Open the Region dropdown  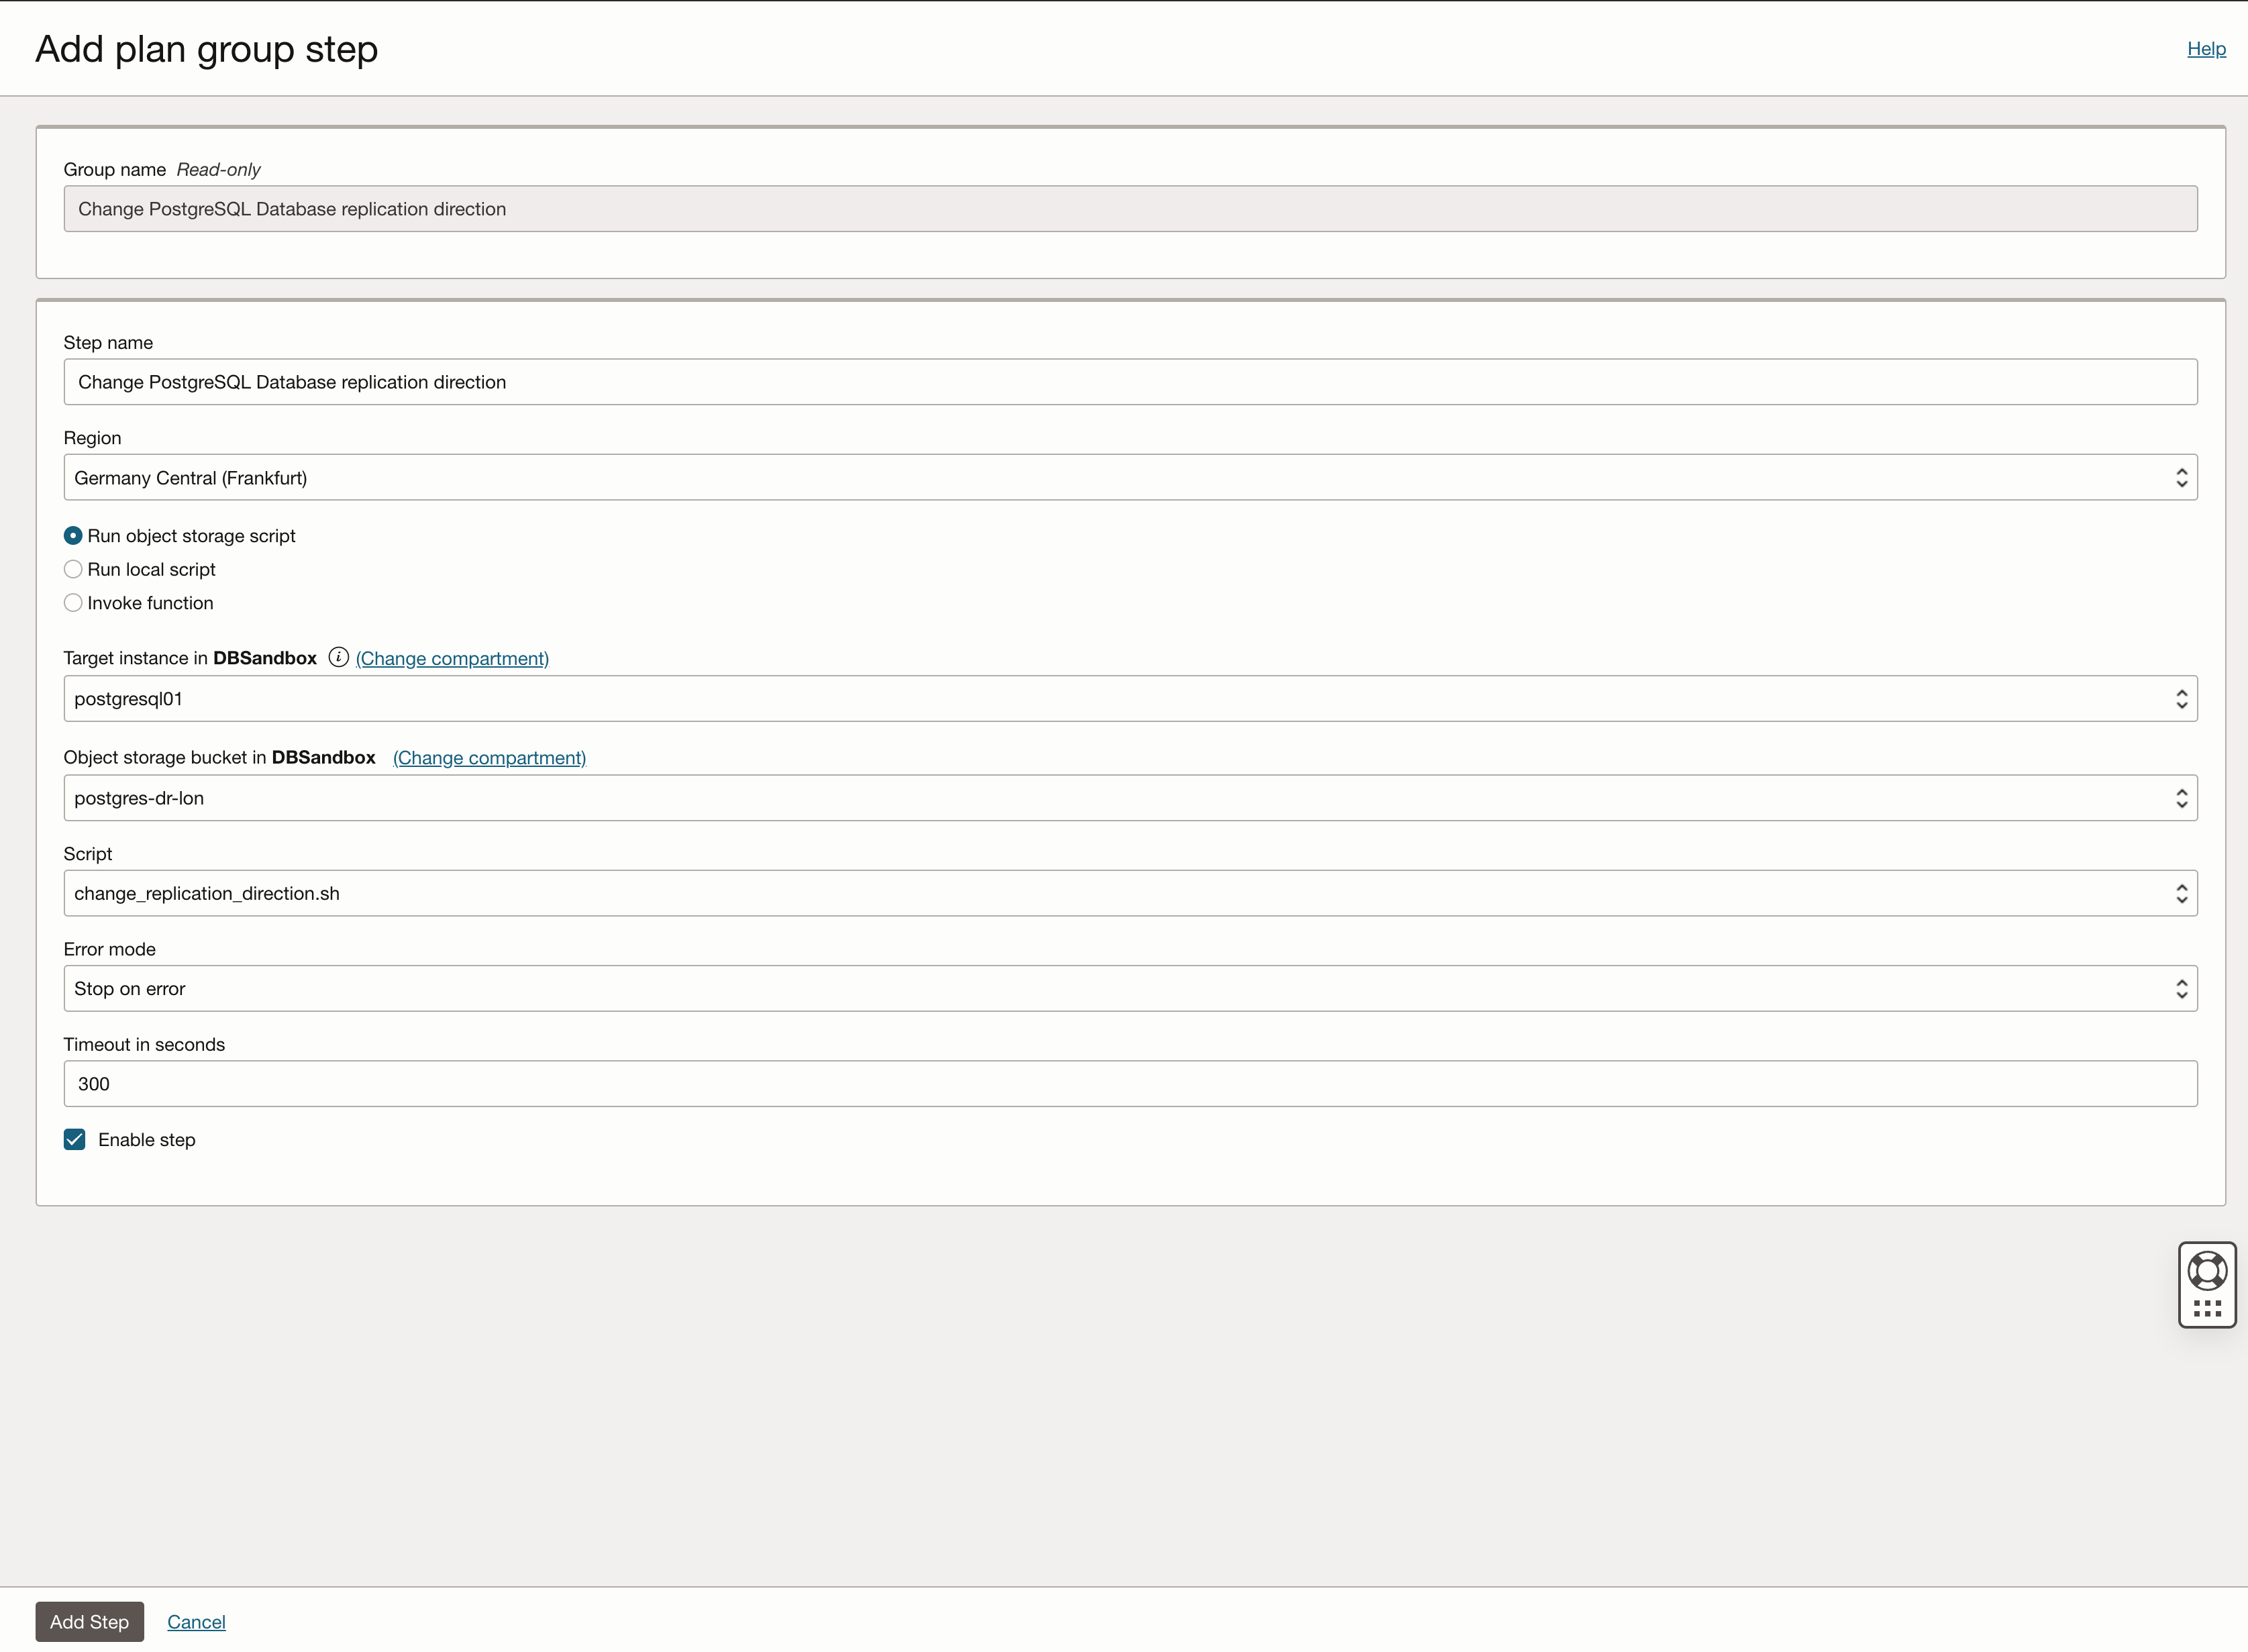(1130, 478)
